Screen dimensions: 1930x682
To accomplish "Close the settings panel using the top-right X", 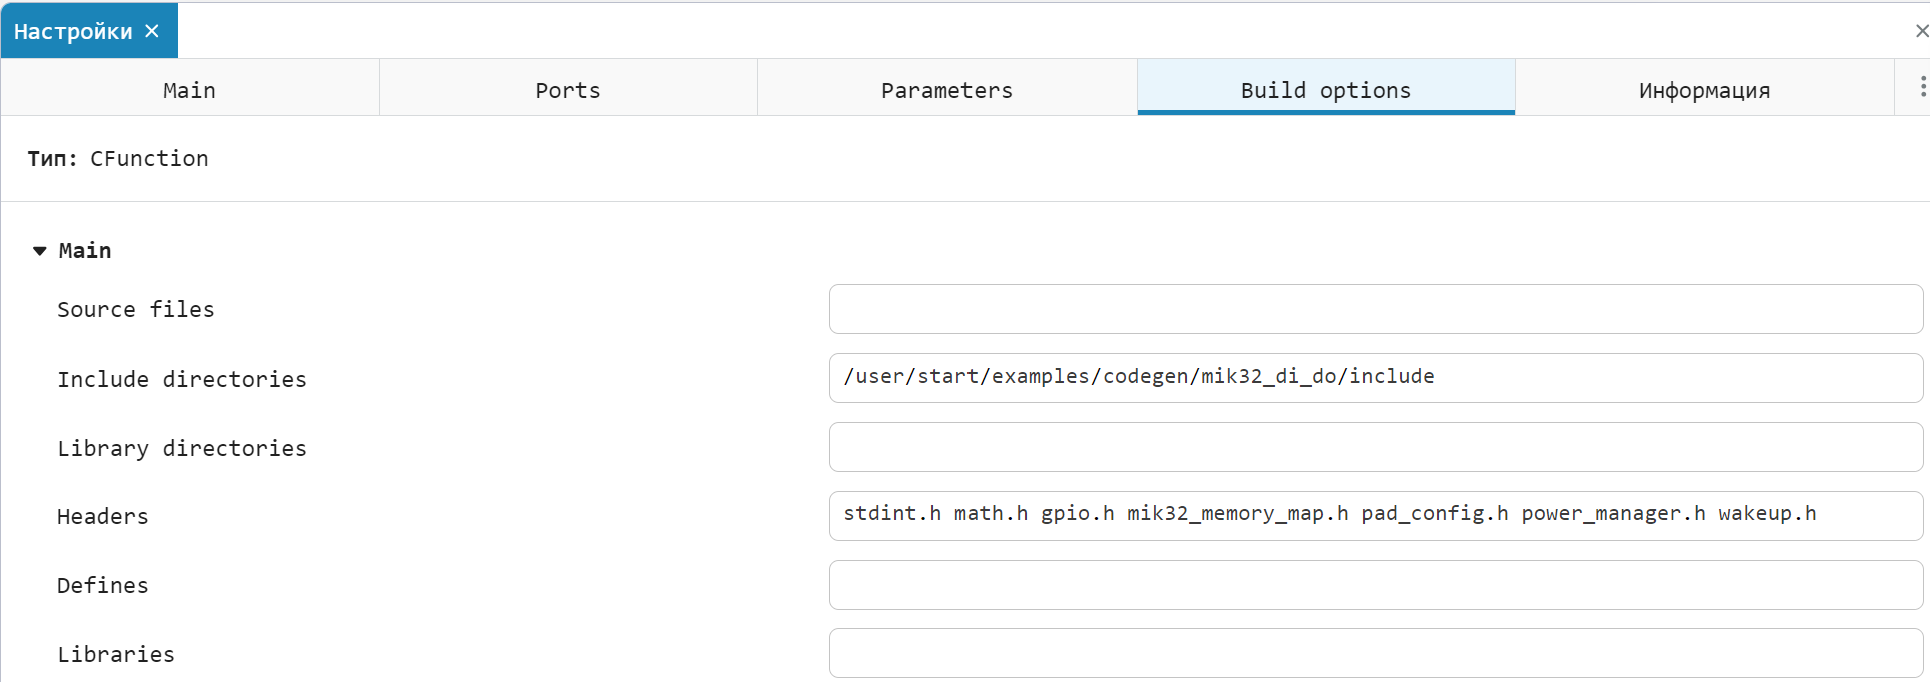I will [1921, 31].
